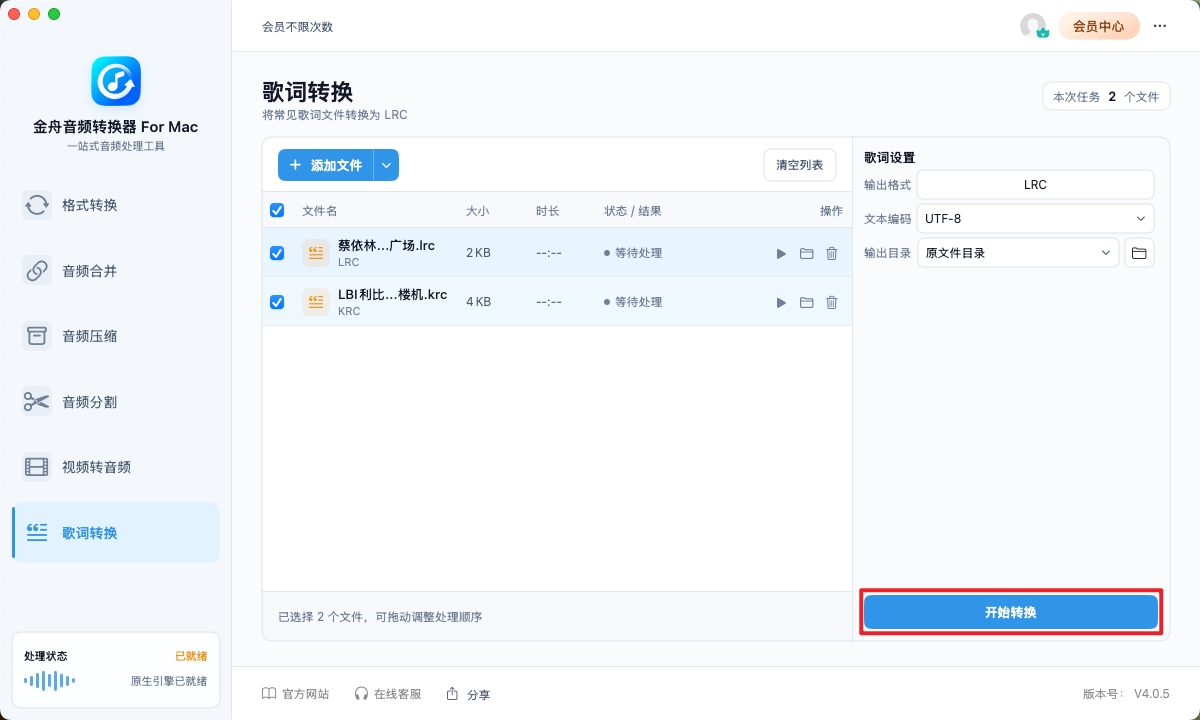Select 歌词转换 sidebar item
Viewport: 1200px width, 720px height.
click(x=116, y=533)
